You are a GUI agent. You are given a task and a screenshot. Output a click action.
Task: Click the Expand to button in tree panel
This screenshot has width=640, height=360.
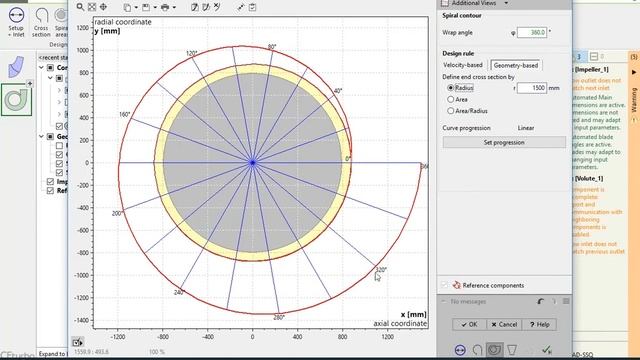(x=52, y=354)
